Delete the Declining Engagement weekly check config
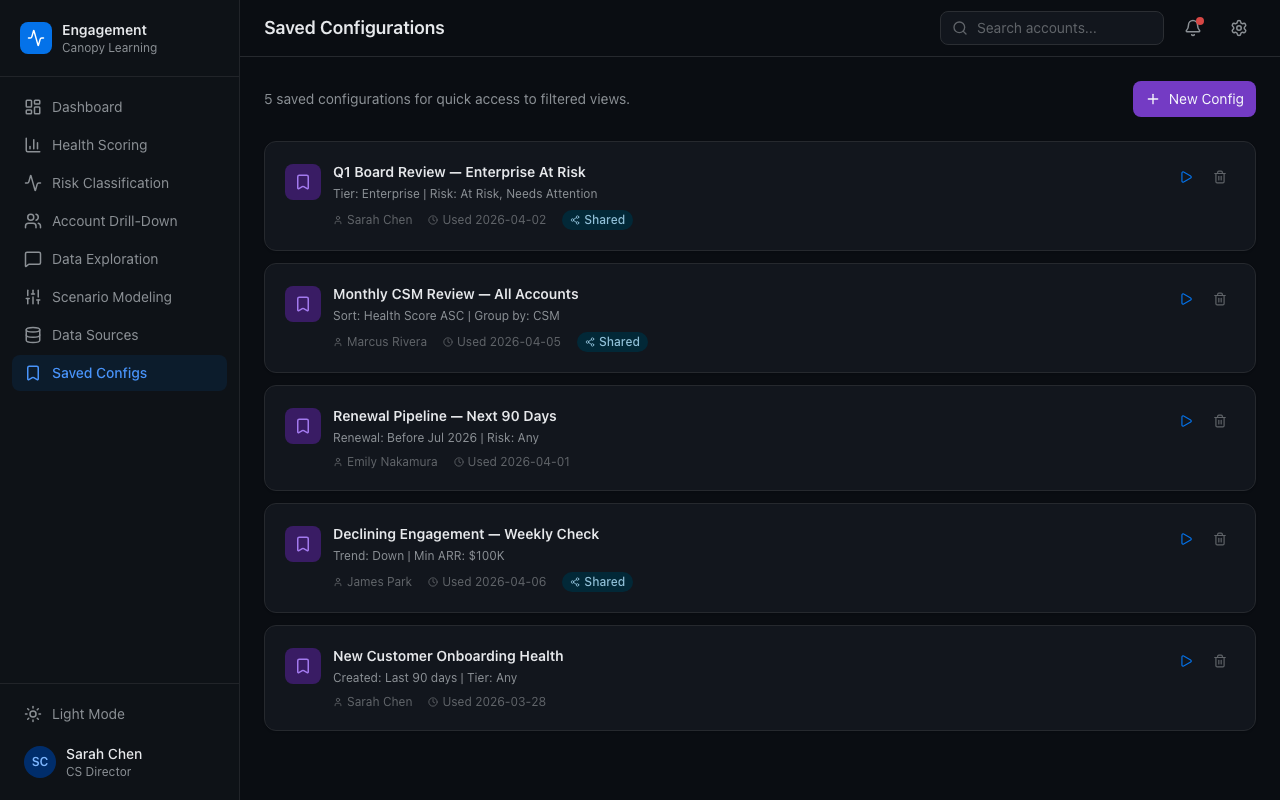The image size is (1280, 800). [x=1220, y=539]
